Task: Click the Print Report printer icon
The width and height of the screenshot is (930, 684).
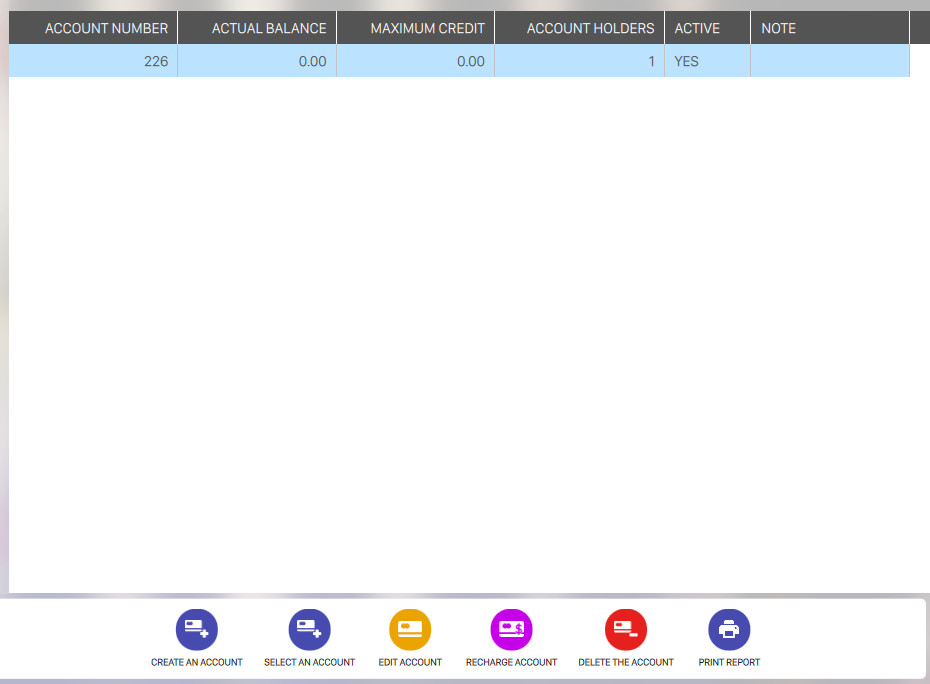Action: click(729, 630)
